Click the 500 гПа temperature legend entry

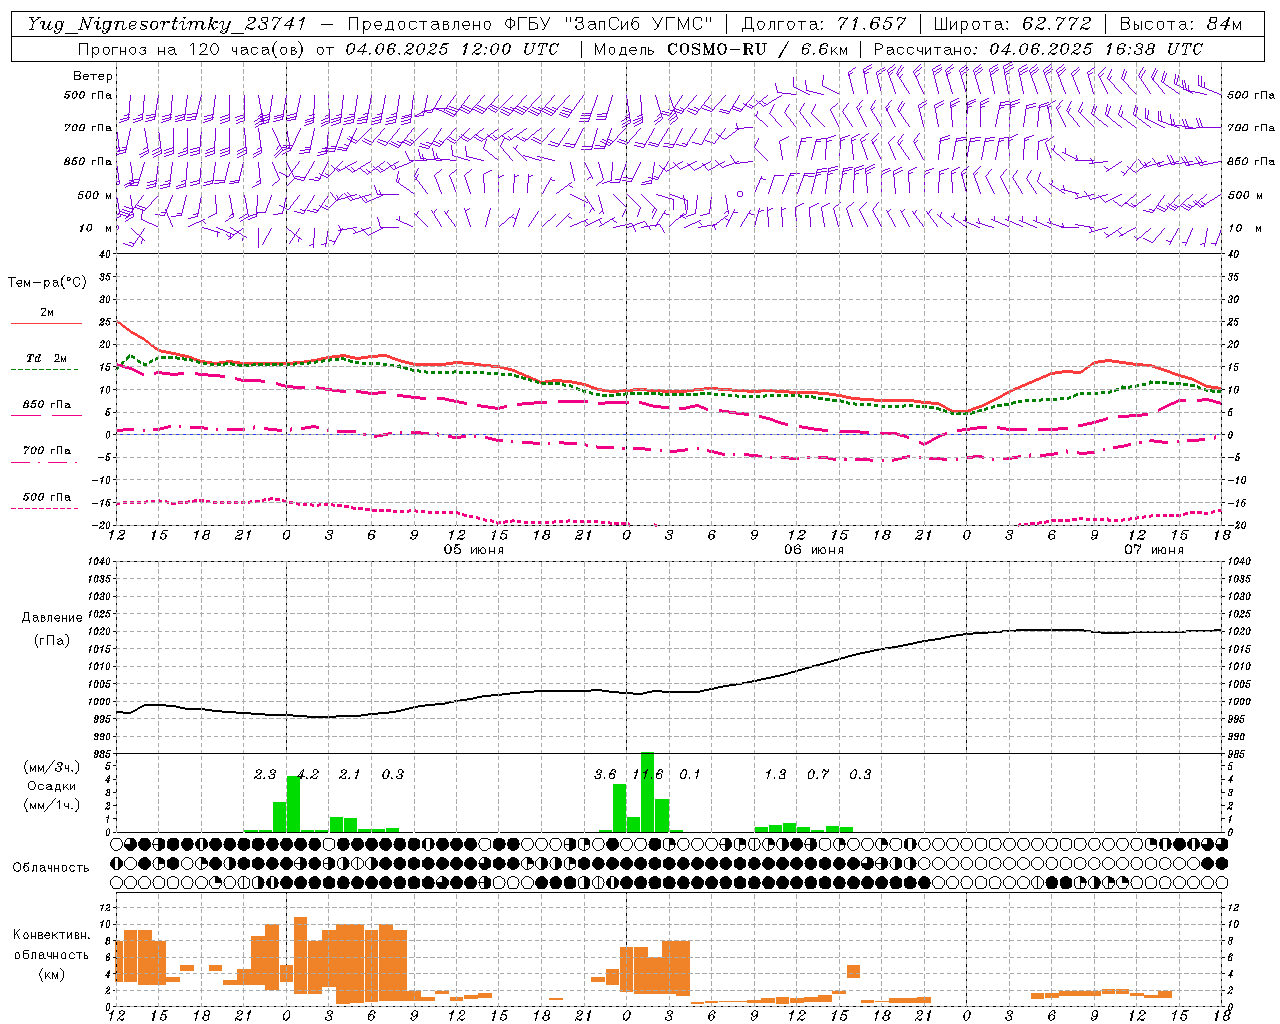[47, 497]
